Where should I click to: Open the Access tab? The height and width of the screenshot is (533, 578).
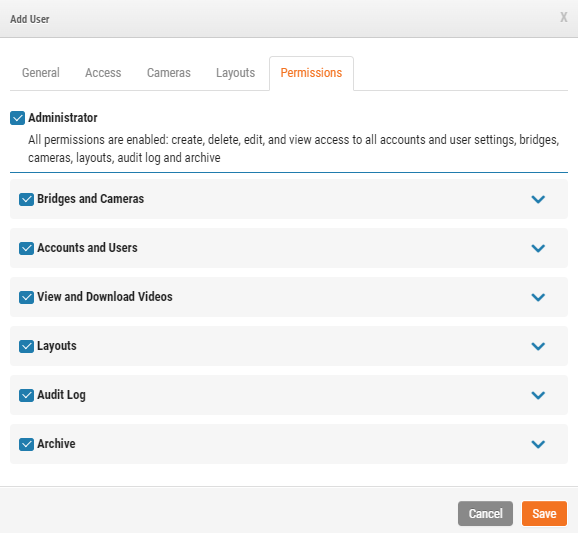(103, 73)
